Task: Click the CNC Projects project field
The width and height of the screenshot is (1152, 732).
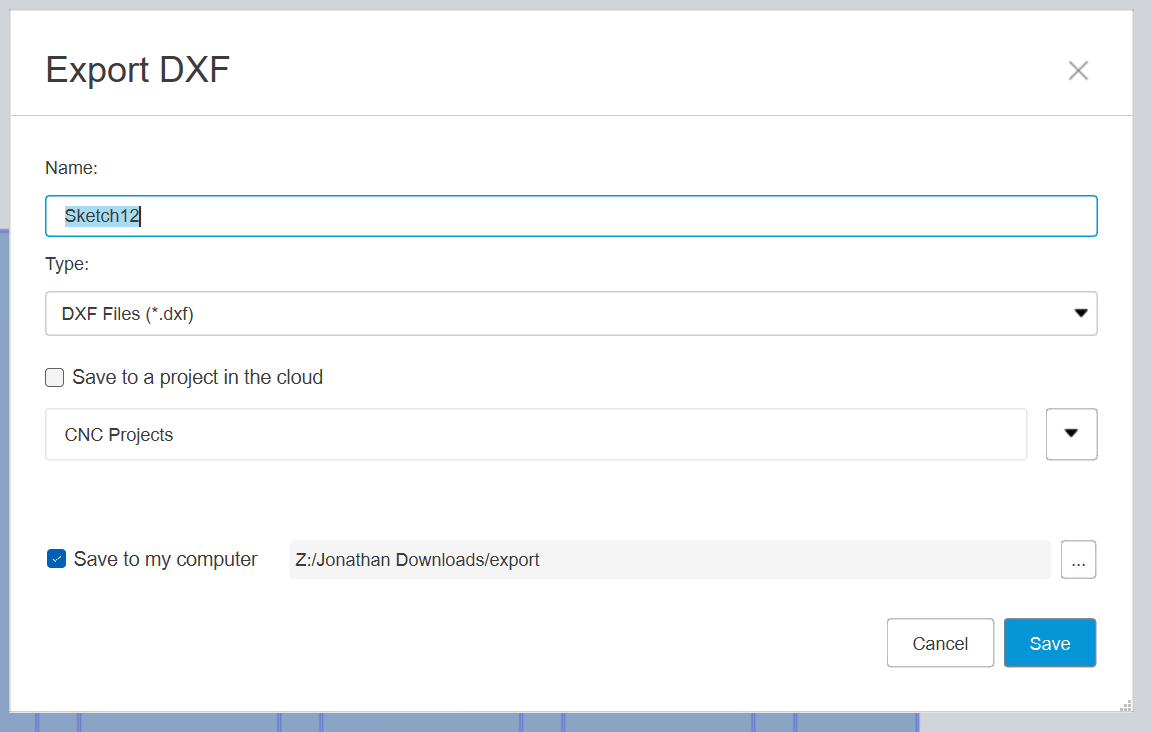Action: [x=535, y=435]
